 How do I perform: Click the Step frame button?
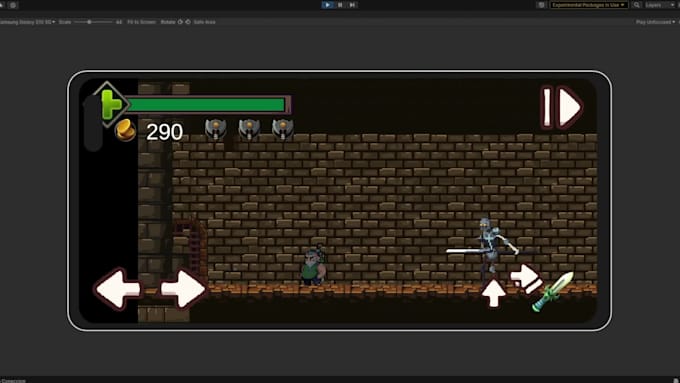352,5
